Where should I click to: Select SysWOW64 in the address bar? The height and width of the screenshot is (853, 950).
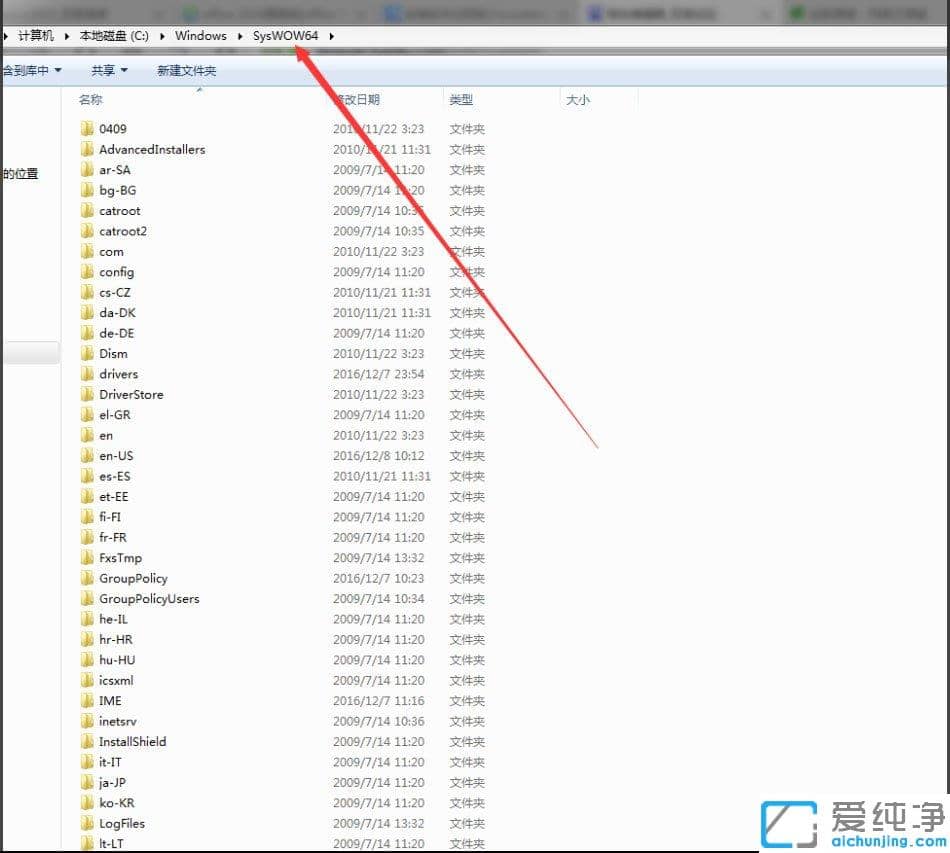pos(286,35)
